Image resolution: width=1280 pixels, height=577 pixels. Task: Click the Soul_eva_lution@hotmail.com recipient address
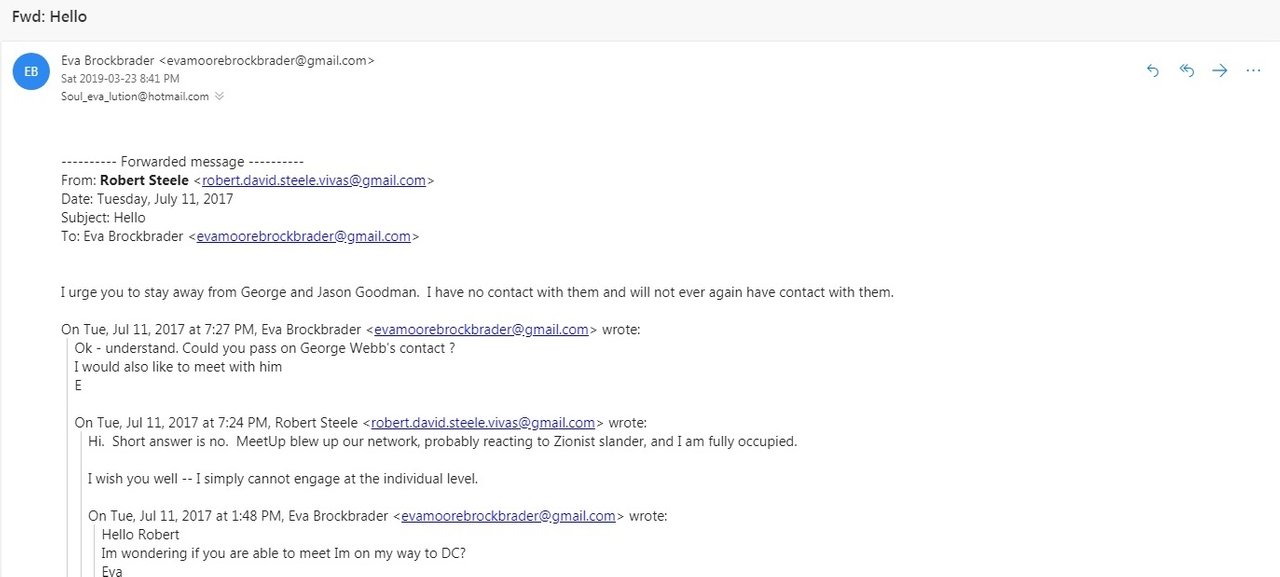135,97
